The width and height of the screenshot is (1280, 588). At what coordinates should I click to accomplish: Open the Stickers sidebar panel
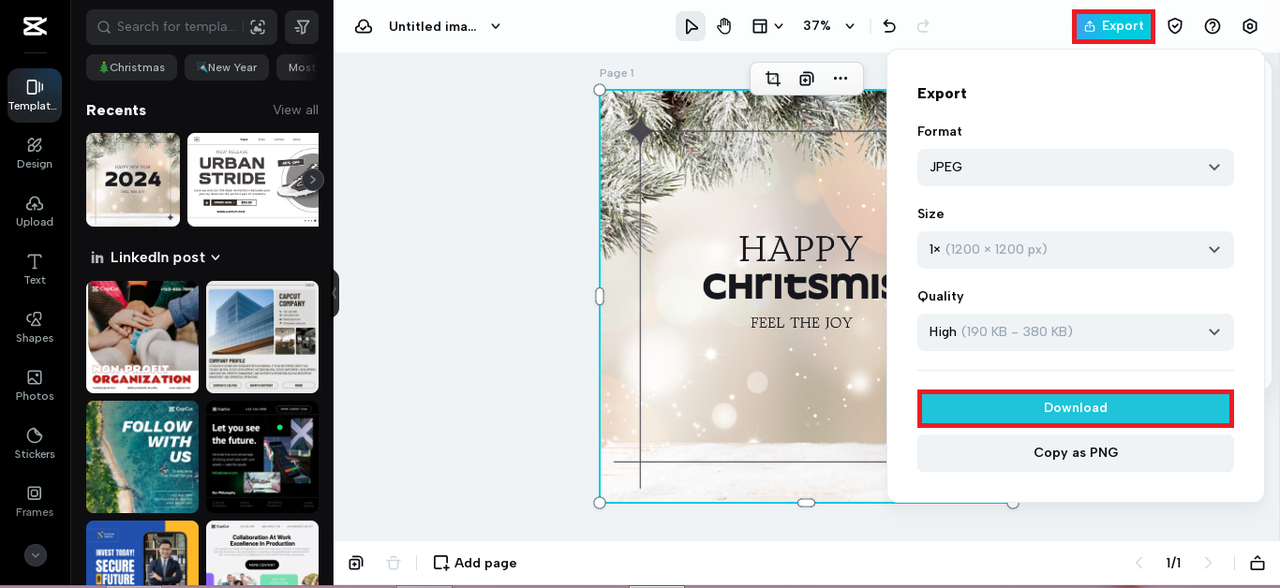pos(35,443)
